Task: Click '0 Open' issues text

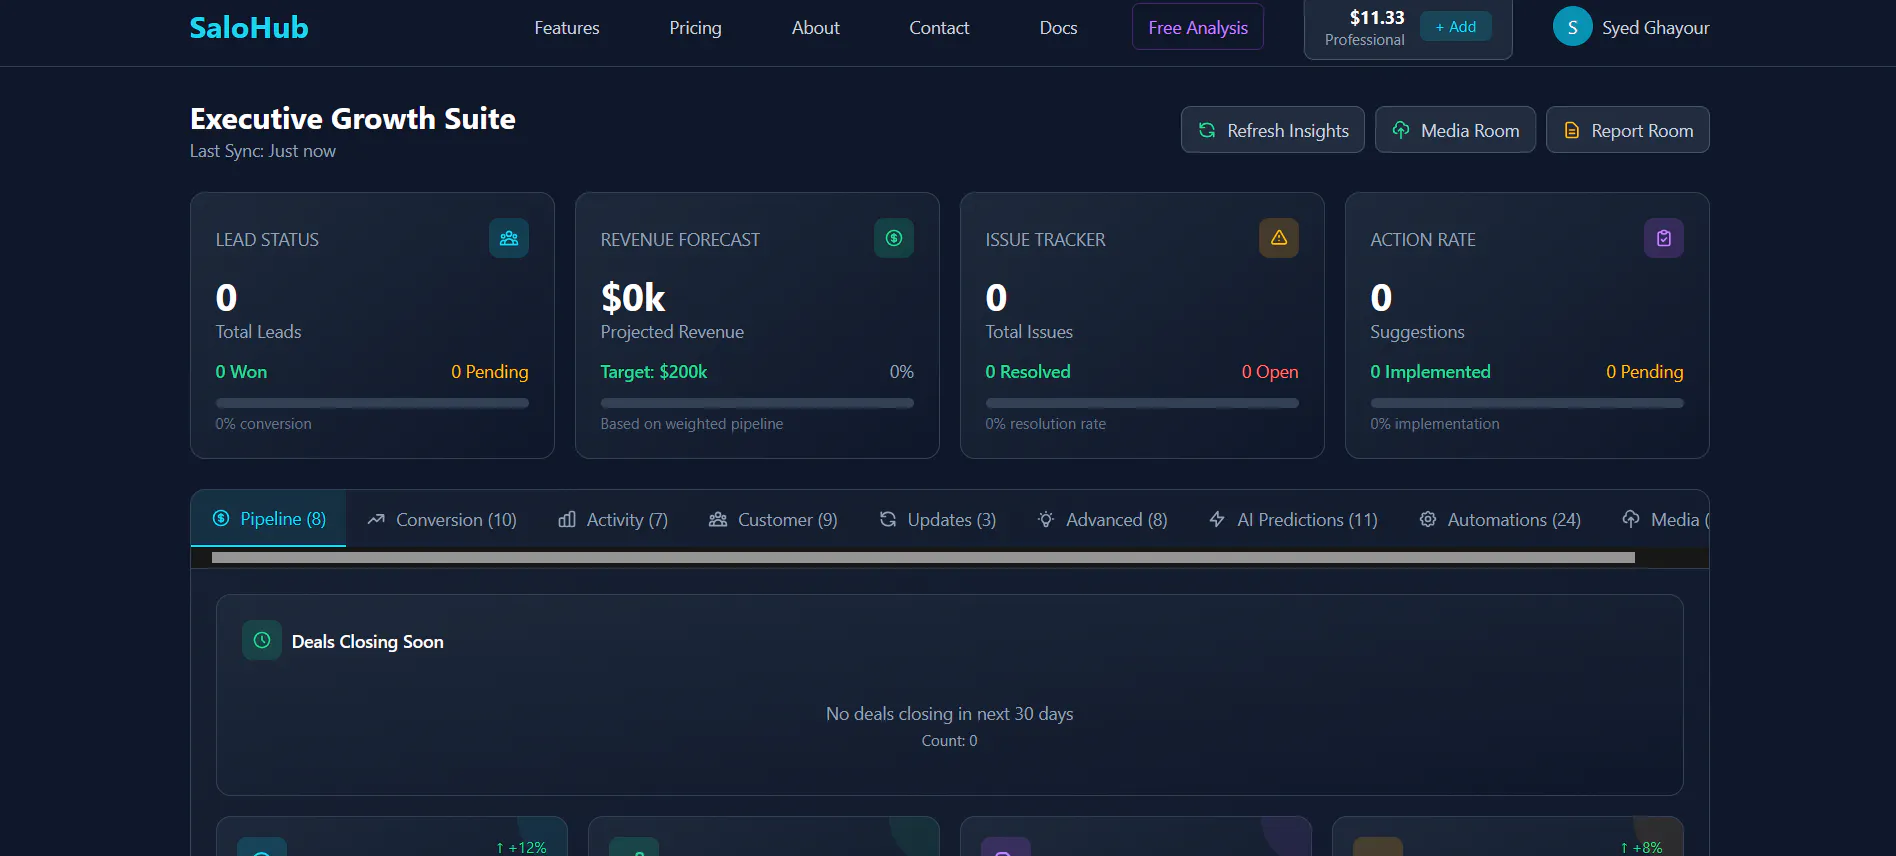Action: pyautogui.click(x=1270, y=372)
